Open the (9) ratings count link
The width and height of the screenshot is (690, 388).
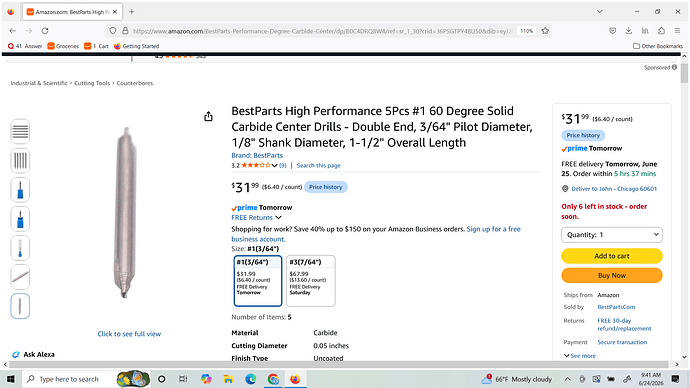coord(283,166)
